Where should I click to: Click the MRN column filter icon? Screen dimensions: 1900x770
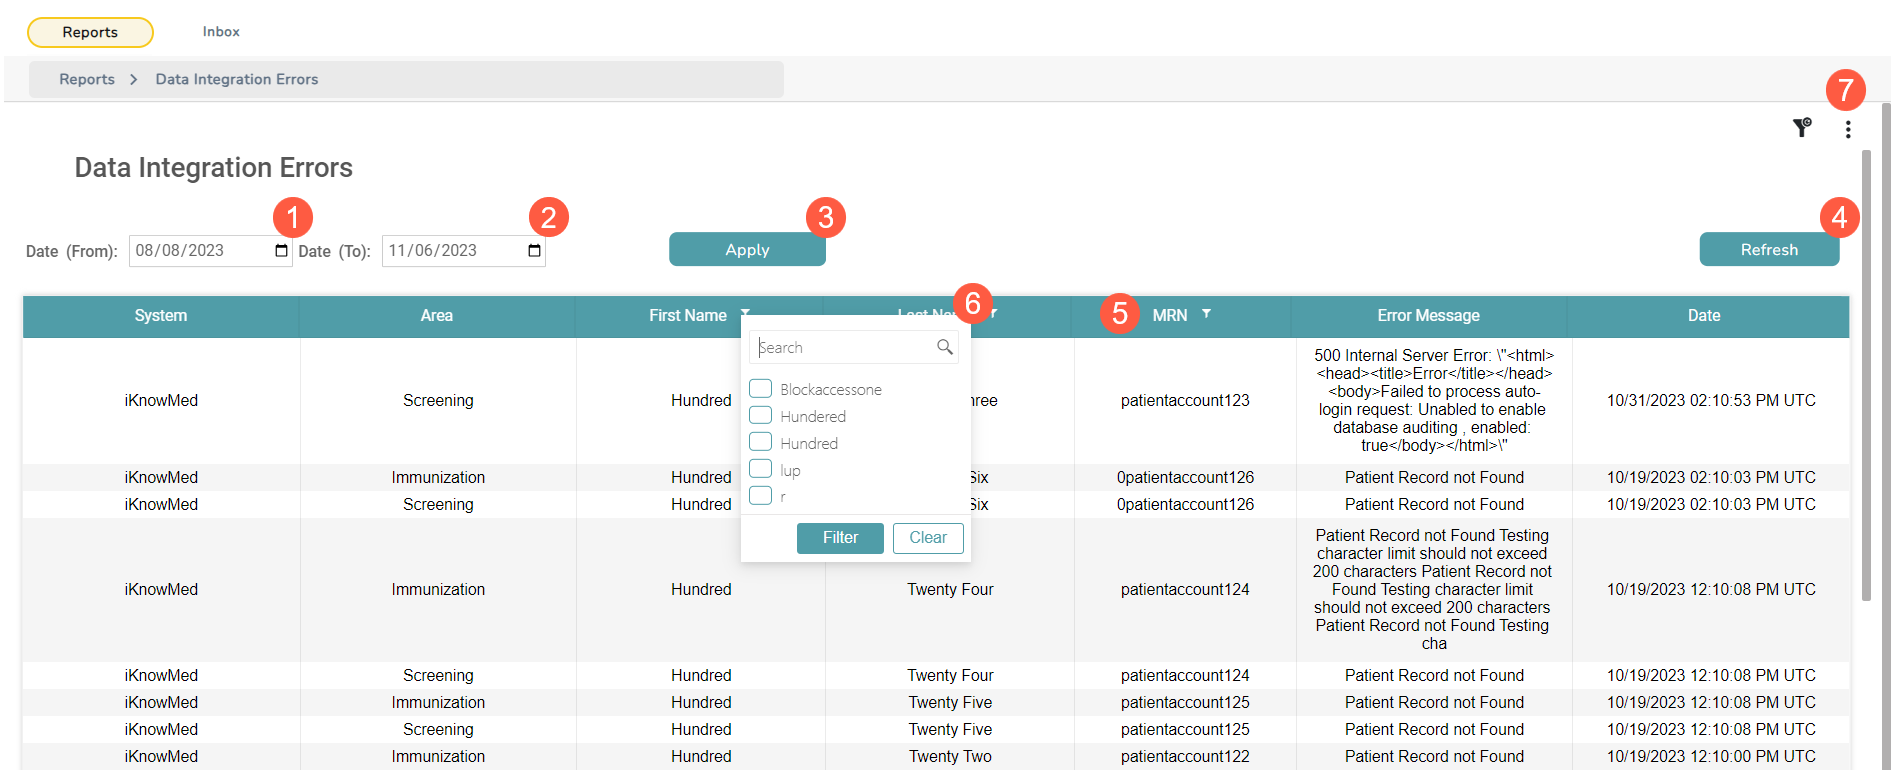1206,314
